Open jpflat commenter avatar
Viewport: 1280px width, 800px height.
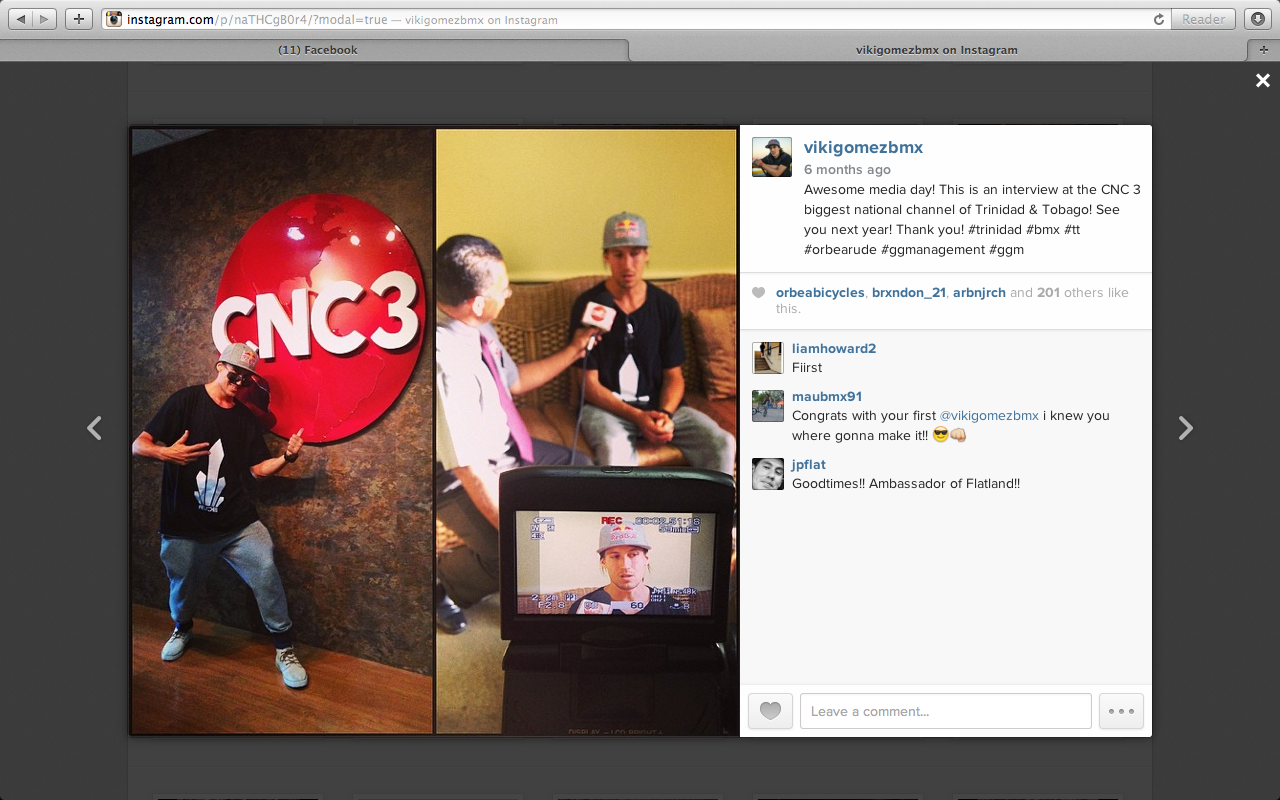point(768,474)
